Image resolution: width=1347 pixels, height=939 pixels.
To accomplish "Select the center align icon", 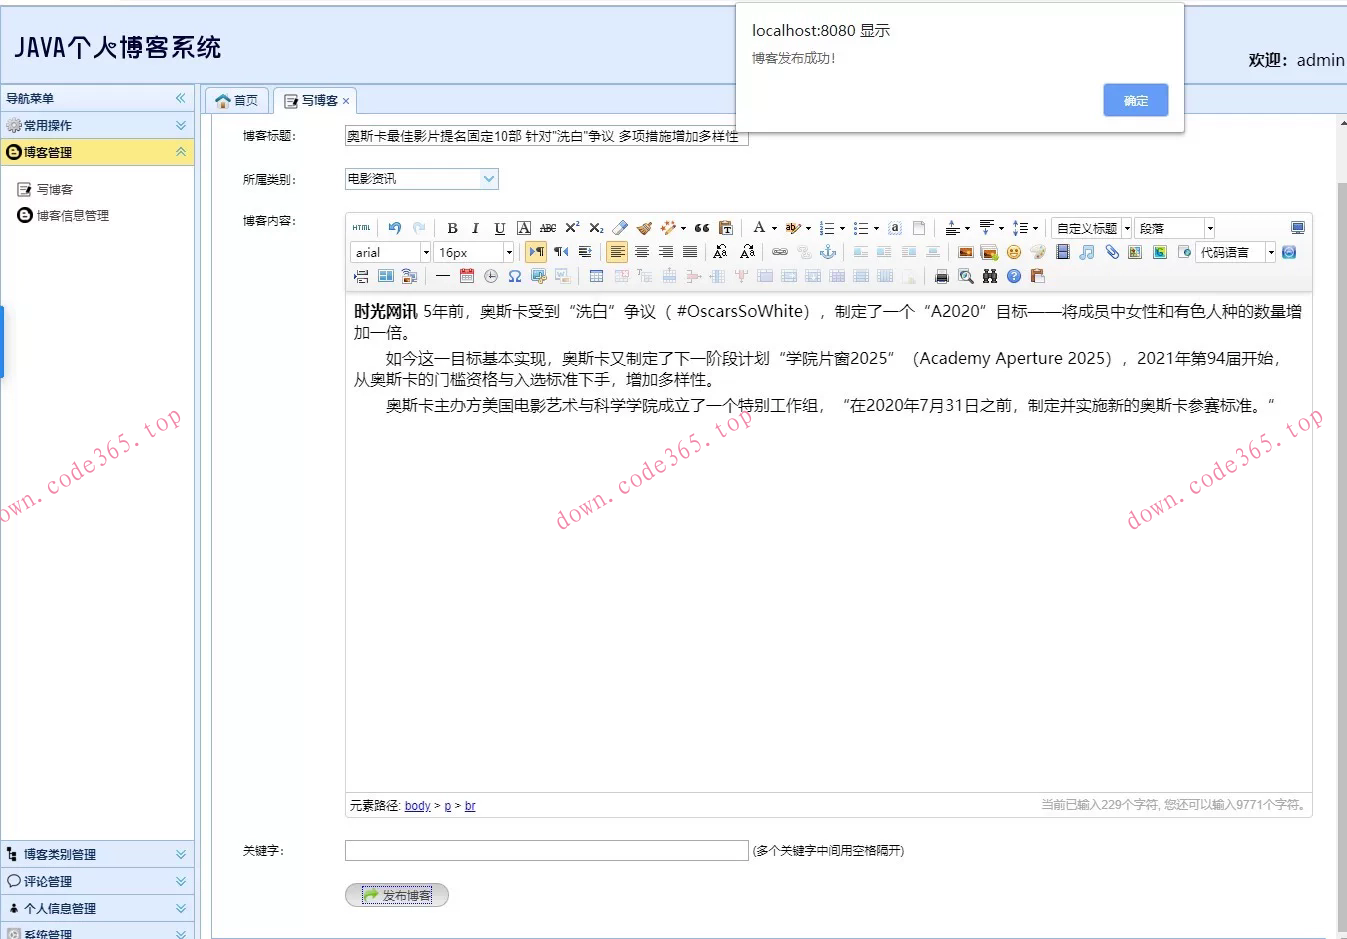I will pyautogui.click(x=641, y=252).
